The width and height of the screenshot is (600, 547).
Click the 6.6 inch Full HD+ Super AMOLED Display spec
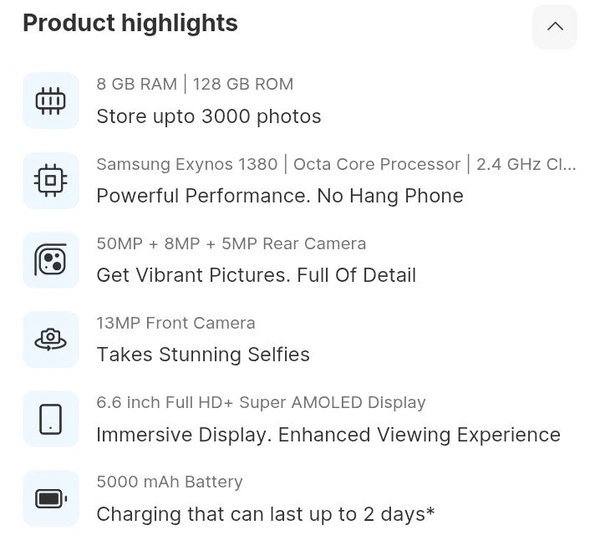[x=261, y=402]
